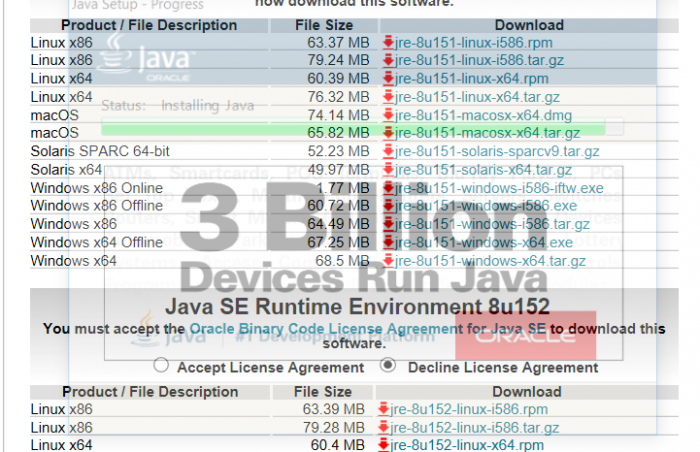The image size is (700, 452).
Task: Click the Solaris SPARC 64-bit row label
Action: (x=100, y=151)
